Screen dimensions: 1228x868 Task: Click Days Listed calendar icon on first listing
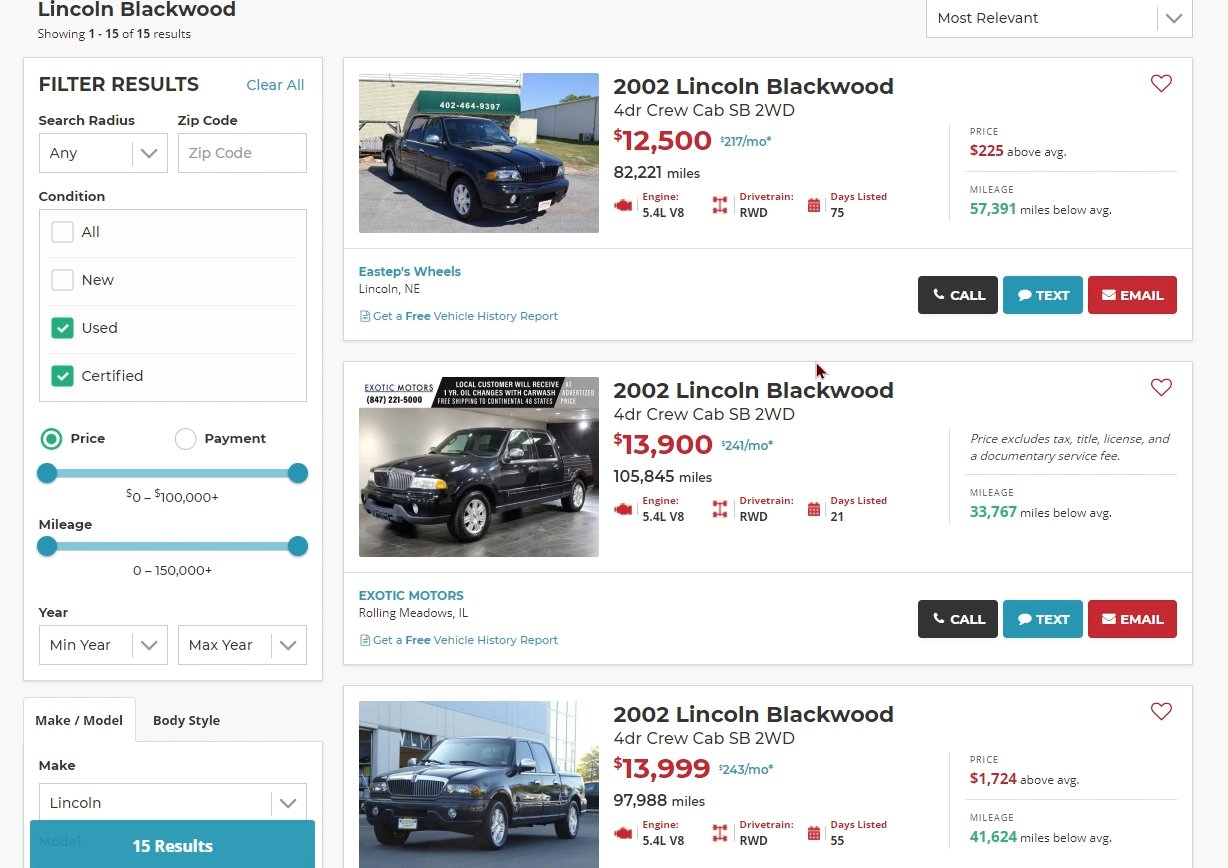814,205
